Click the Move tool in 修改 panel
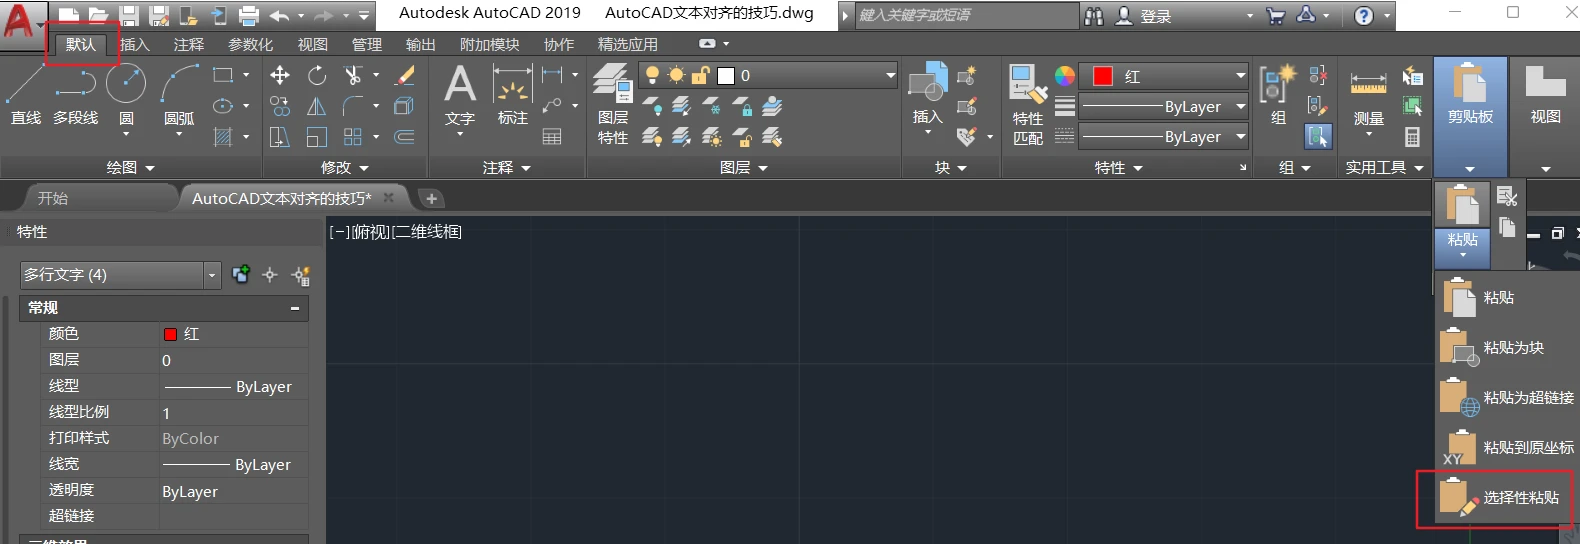Viewport: 1580px width, 544px height. [280, 75]
